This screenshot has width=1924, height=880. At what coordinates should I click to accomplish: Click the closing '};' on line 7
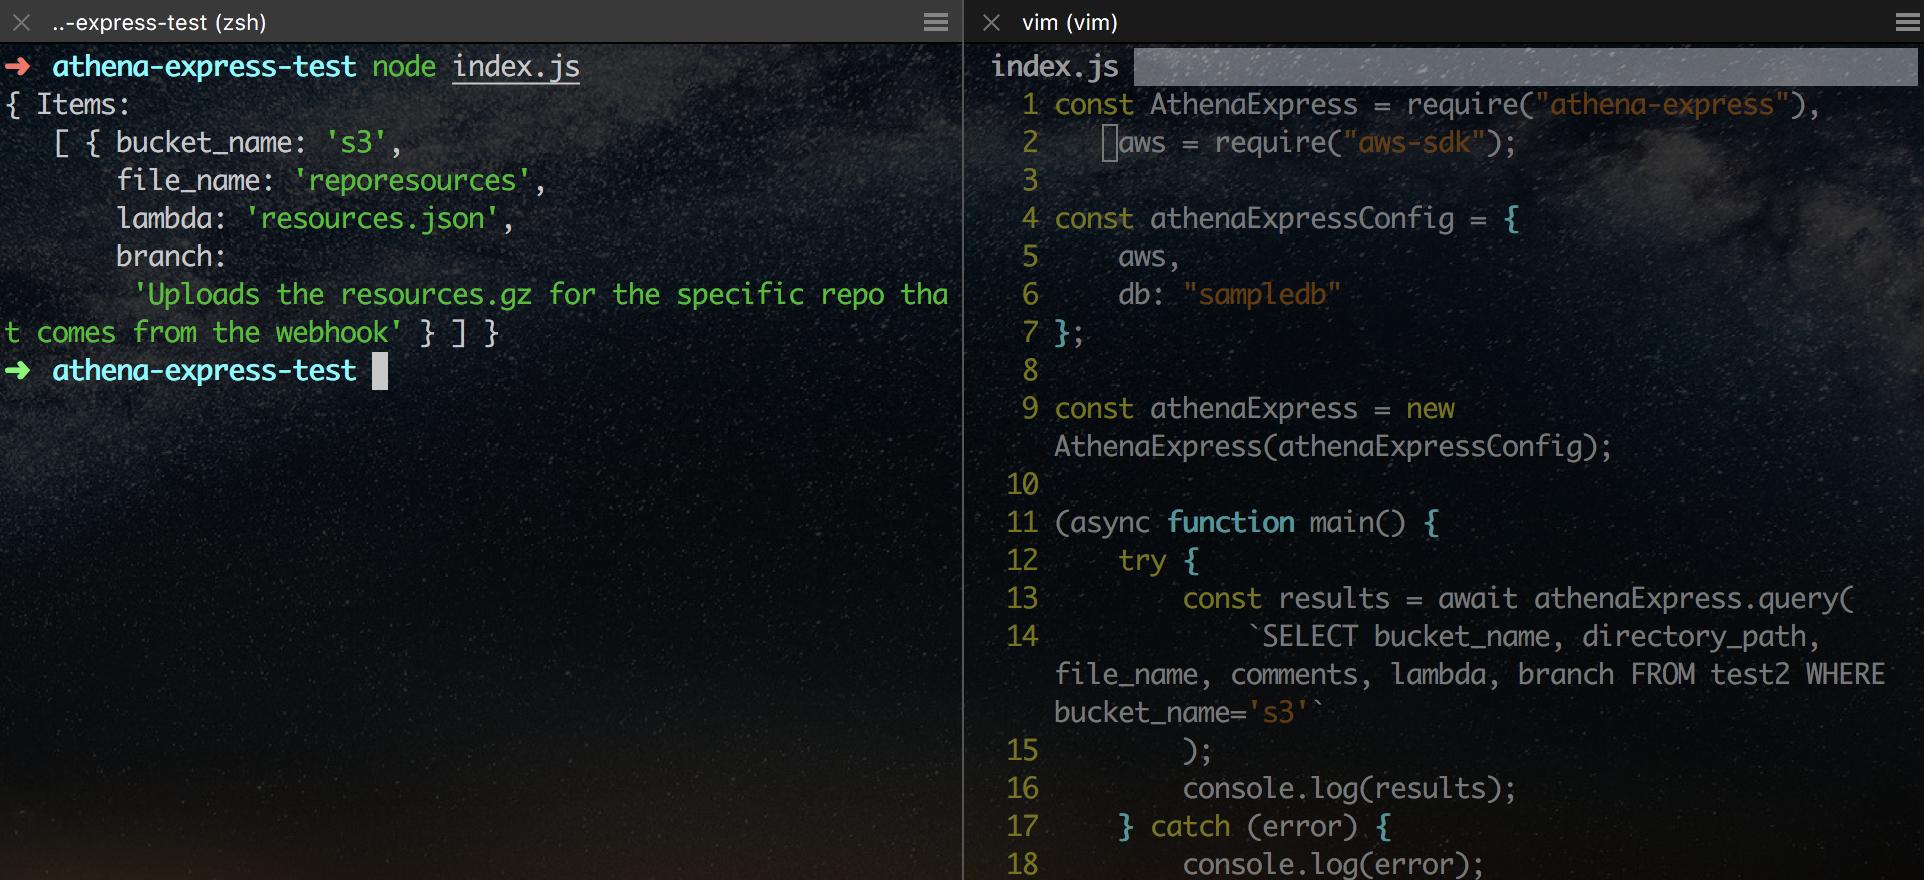tap(1069, 333)
